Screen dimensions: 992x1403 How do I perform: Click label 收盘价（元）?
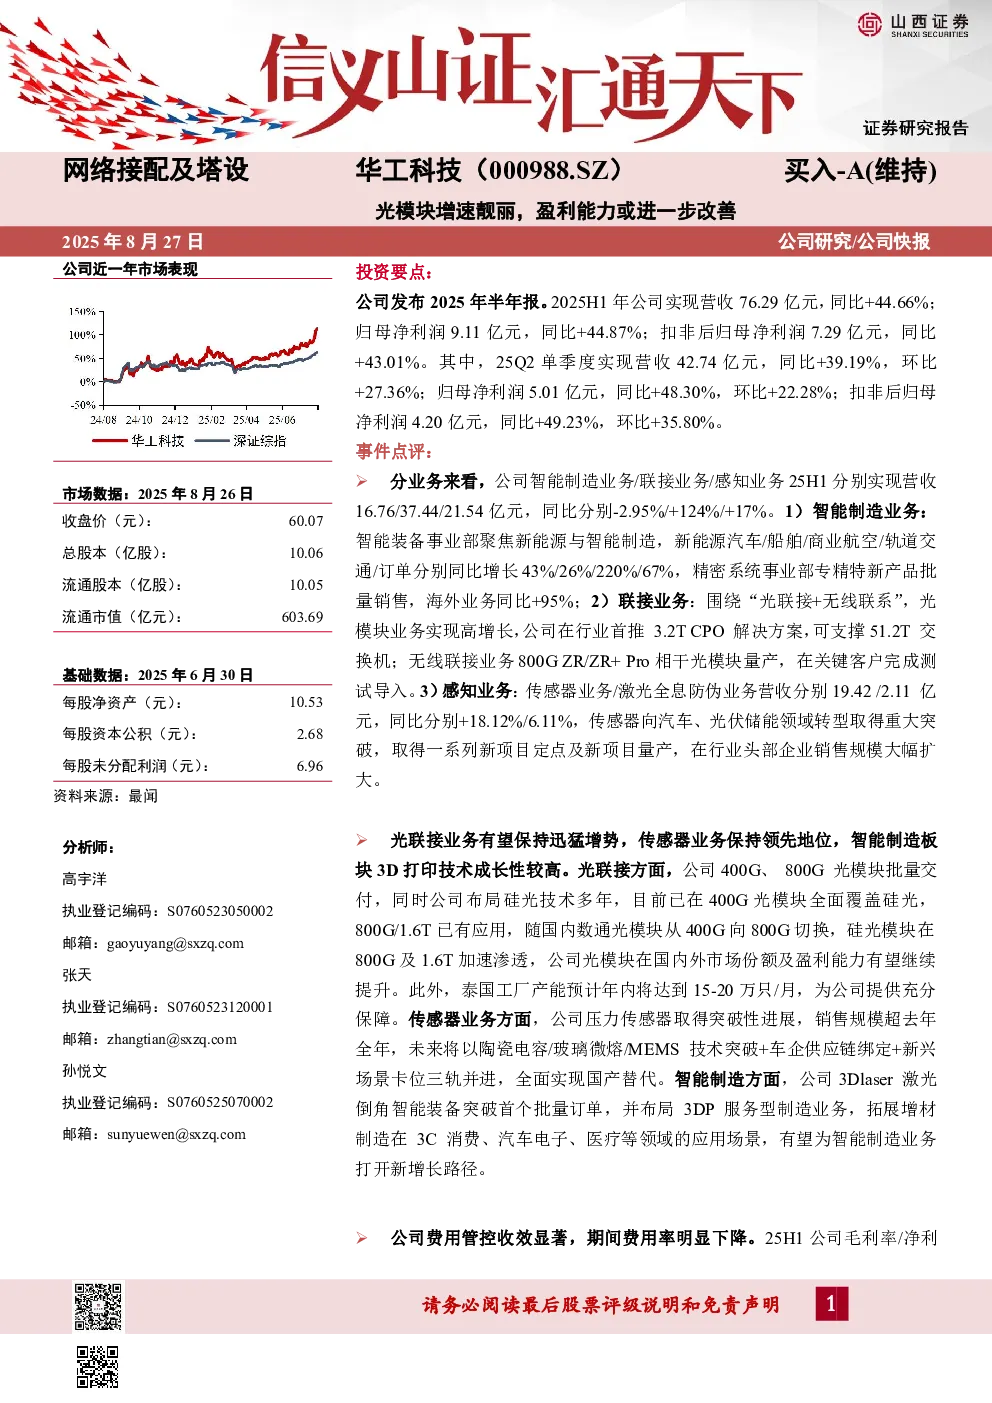108,521
